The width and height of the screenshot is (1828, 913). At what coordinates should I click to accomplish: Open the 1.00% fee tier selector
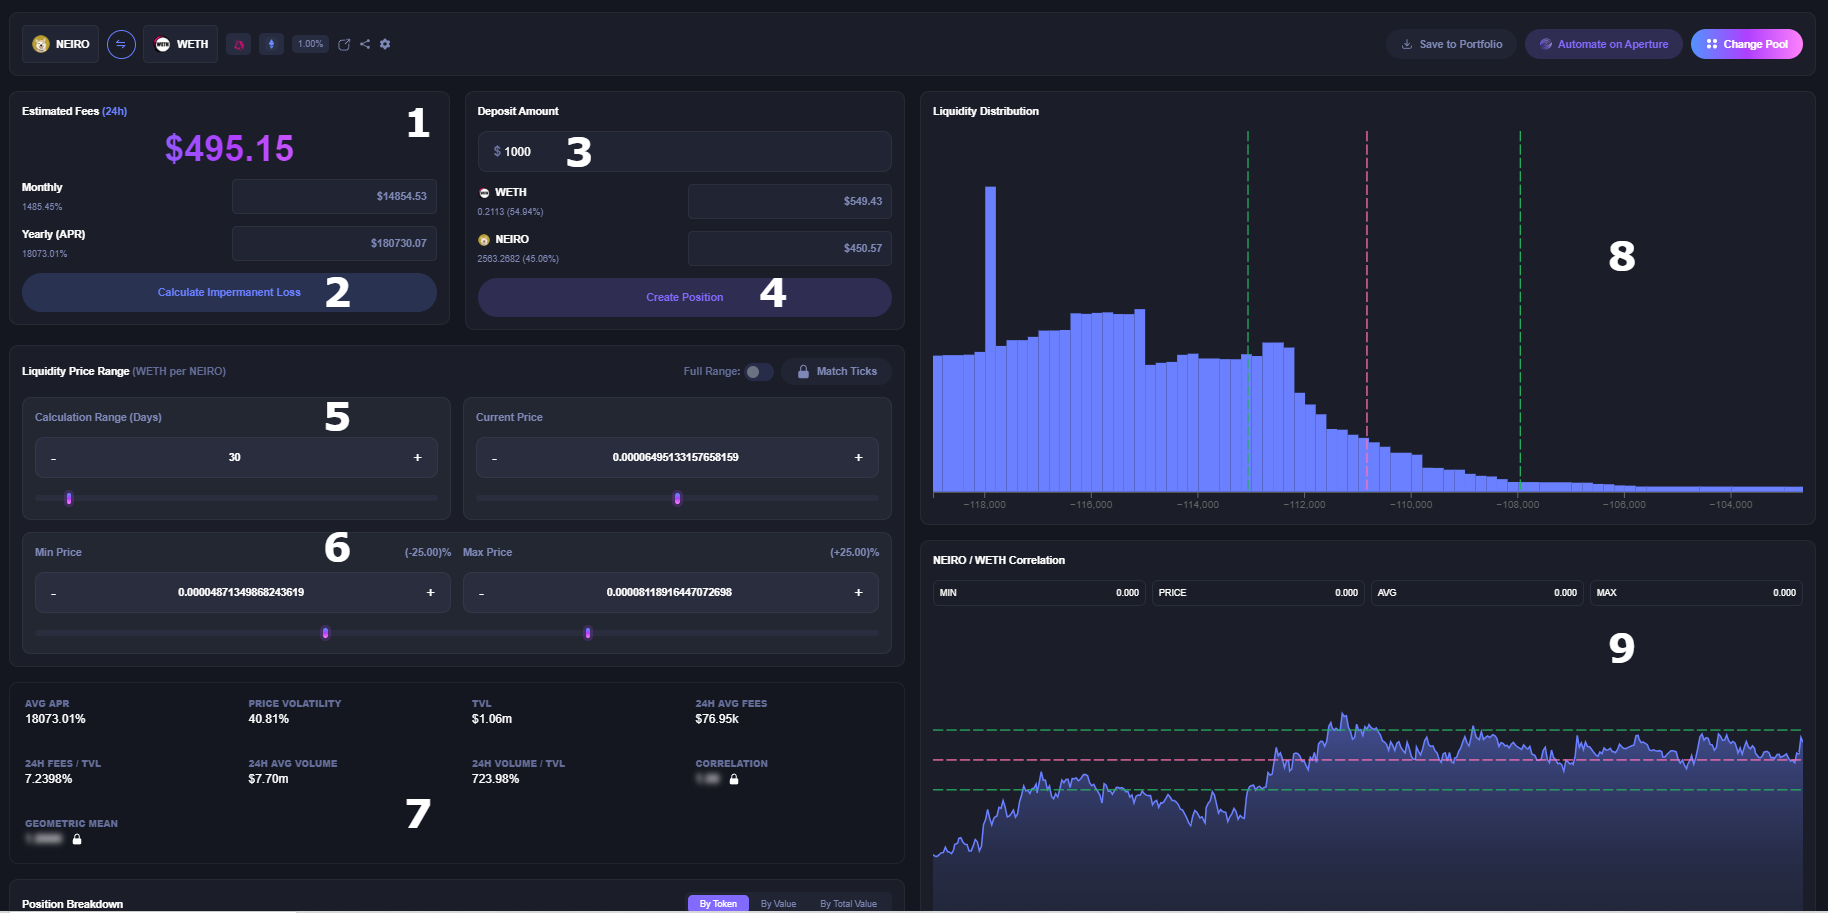[310, 44]
